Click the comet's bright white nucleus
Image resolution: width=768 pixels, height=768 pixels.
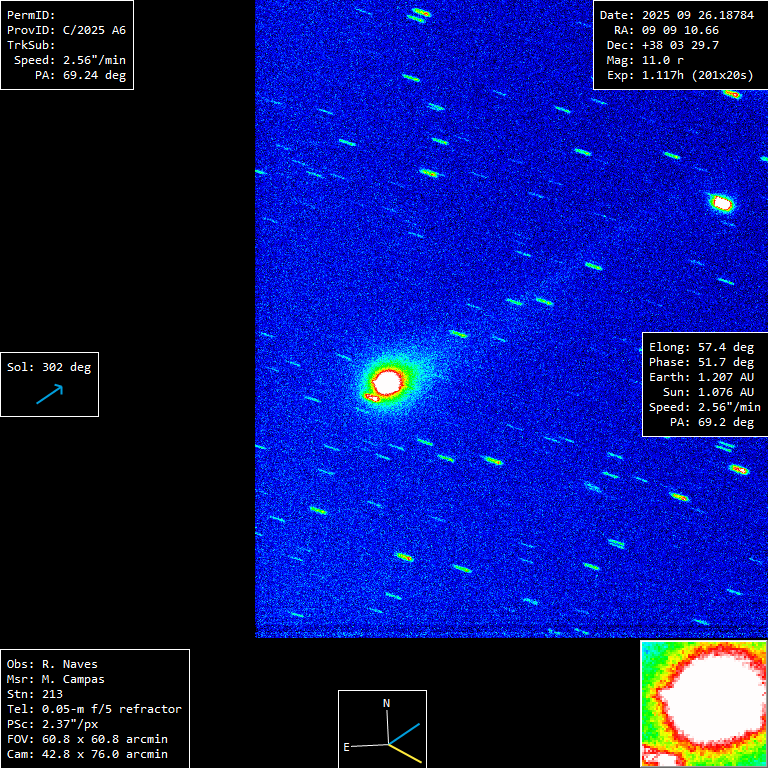click(x=387, y=380)
